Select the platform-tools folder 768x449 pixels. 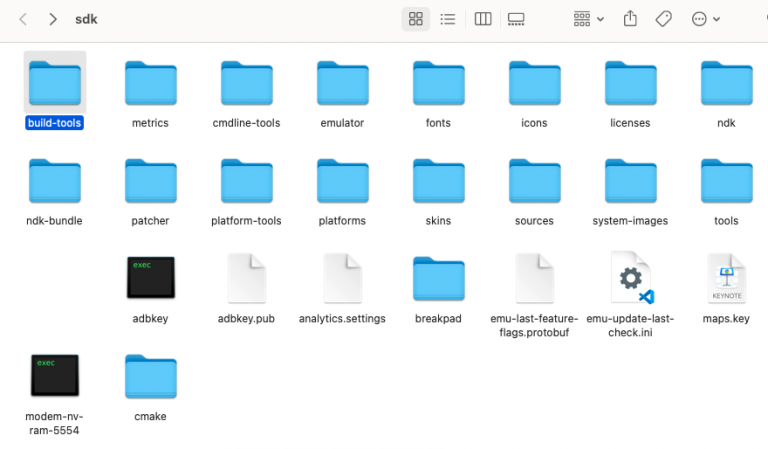(246, 181)
